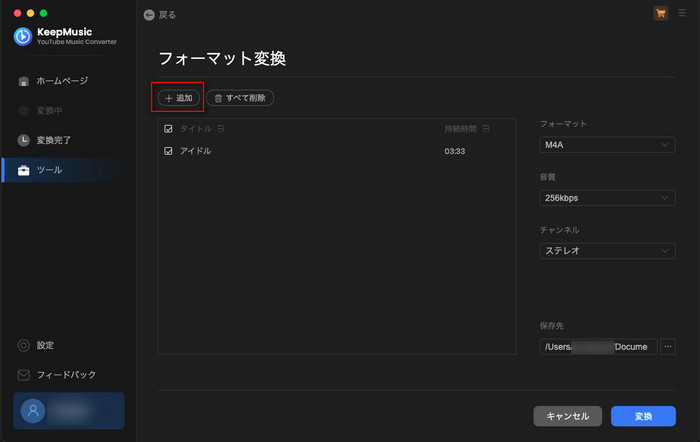This screenshot has height=442, width=700.
Task: Click the 保存先 path field
Action: (598, 347)
